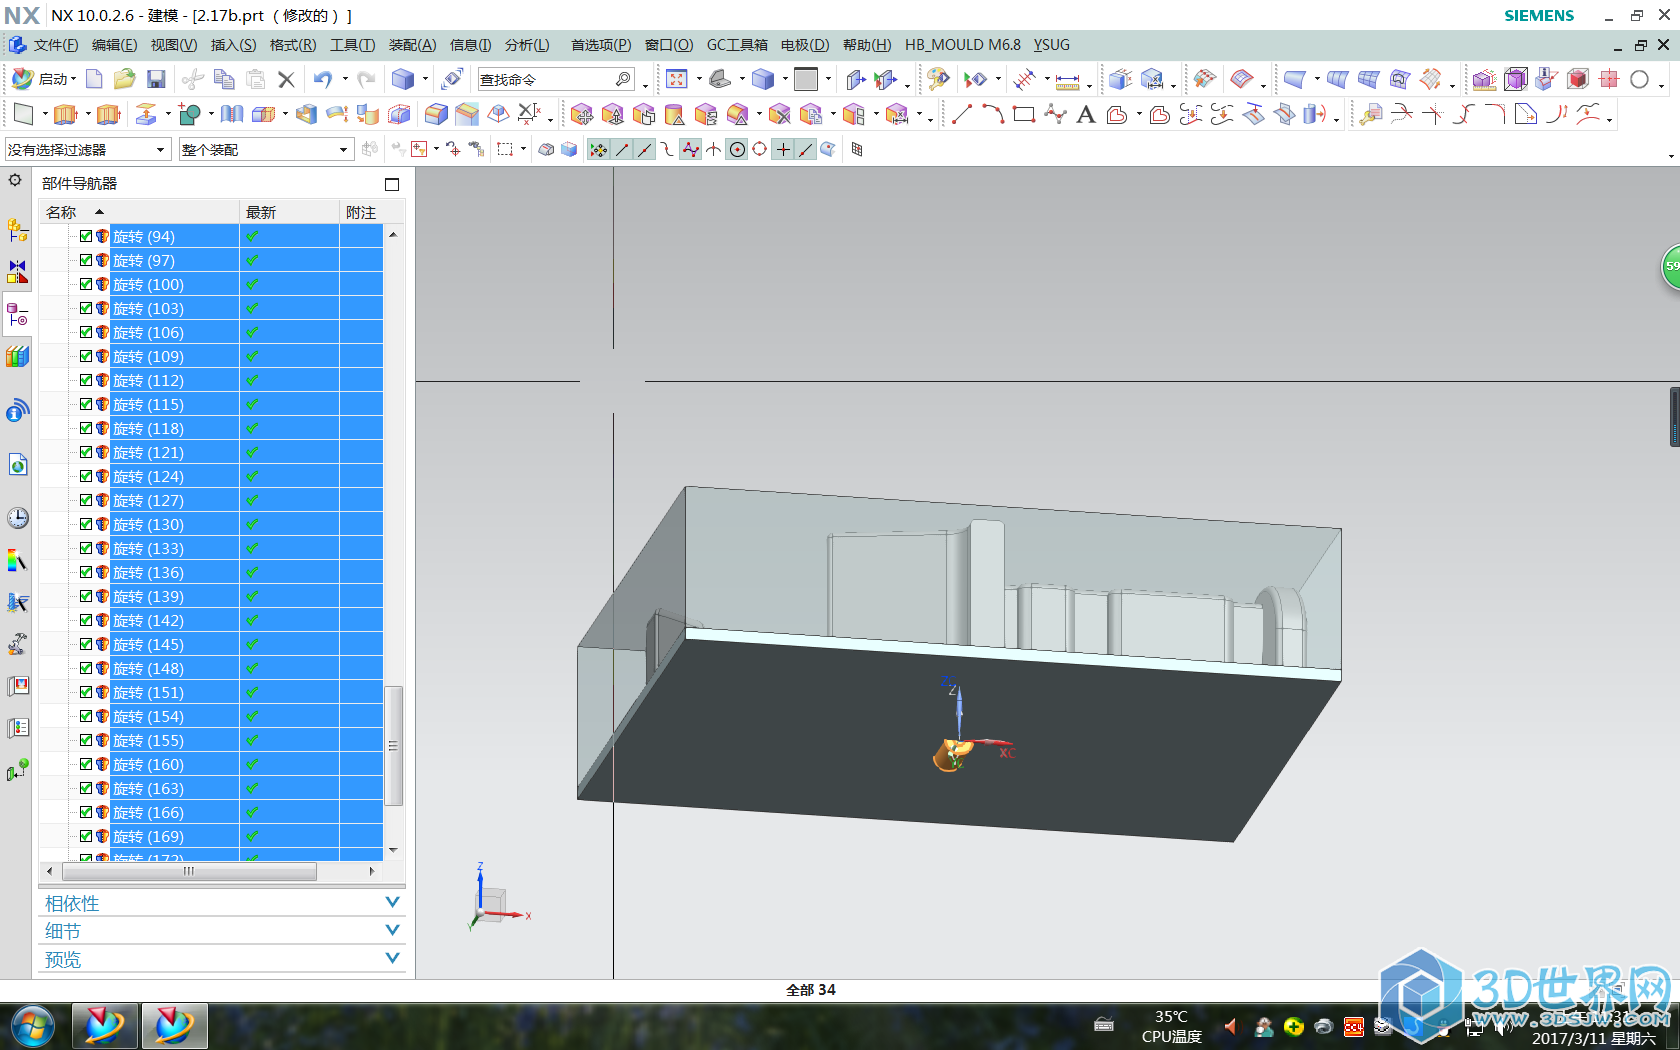Image resolution: width=1680 pixels, height=1050 pixels.
Task: Select the Line curve tool
Action: tap(961, 115)
